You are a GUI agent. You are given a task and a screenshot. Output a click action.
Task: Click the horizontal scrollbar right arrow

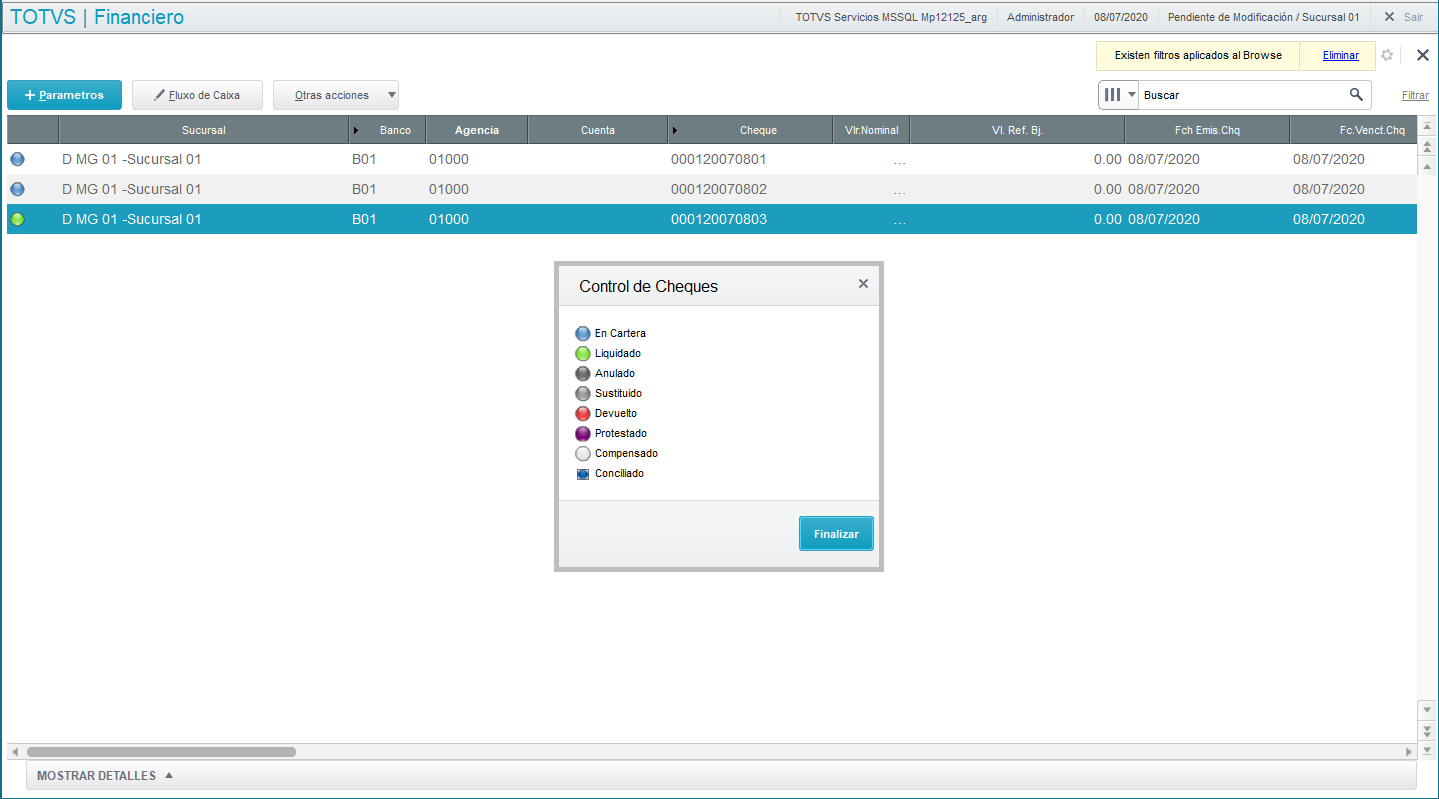[1410, 751]
